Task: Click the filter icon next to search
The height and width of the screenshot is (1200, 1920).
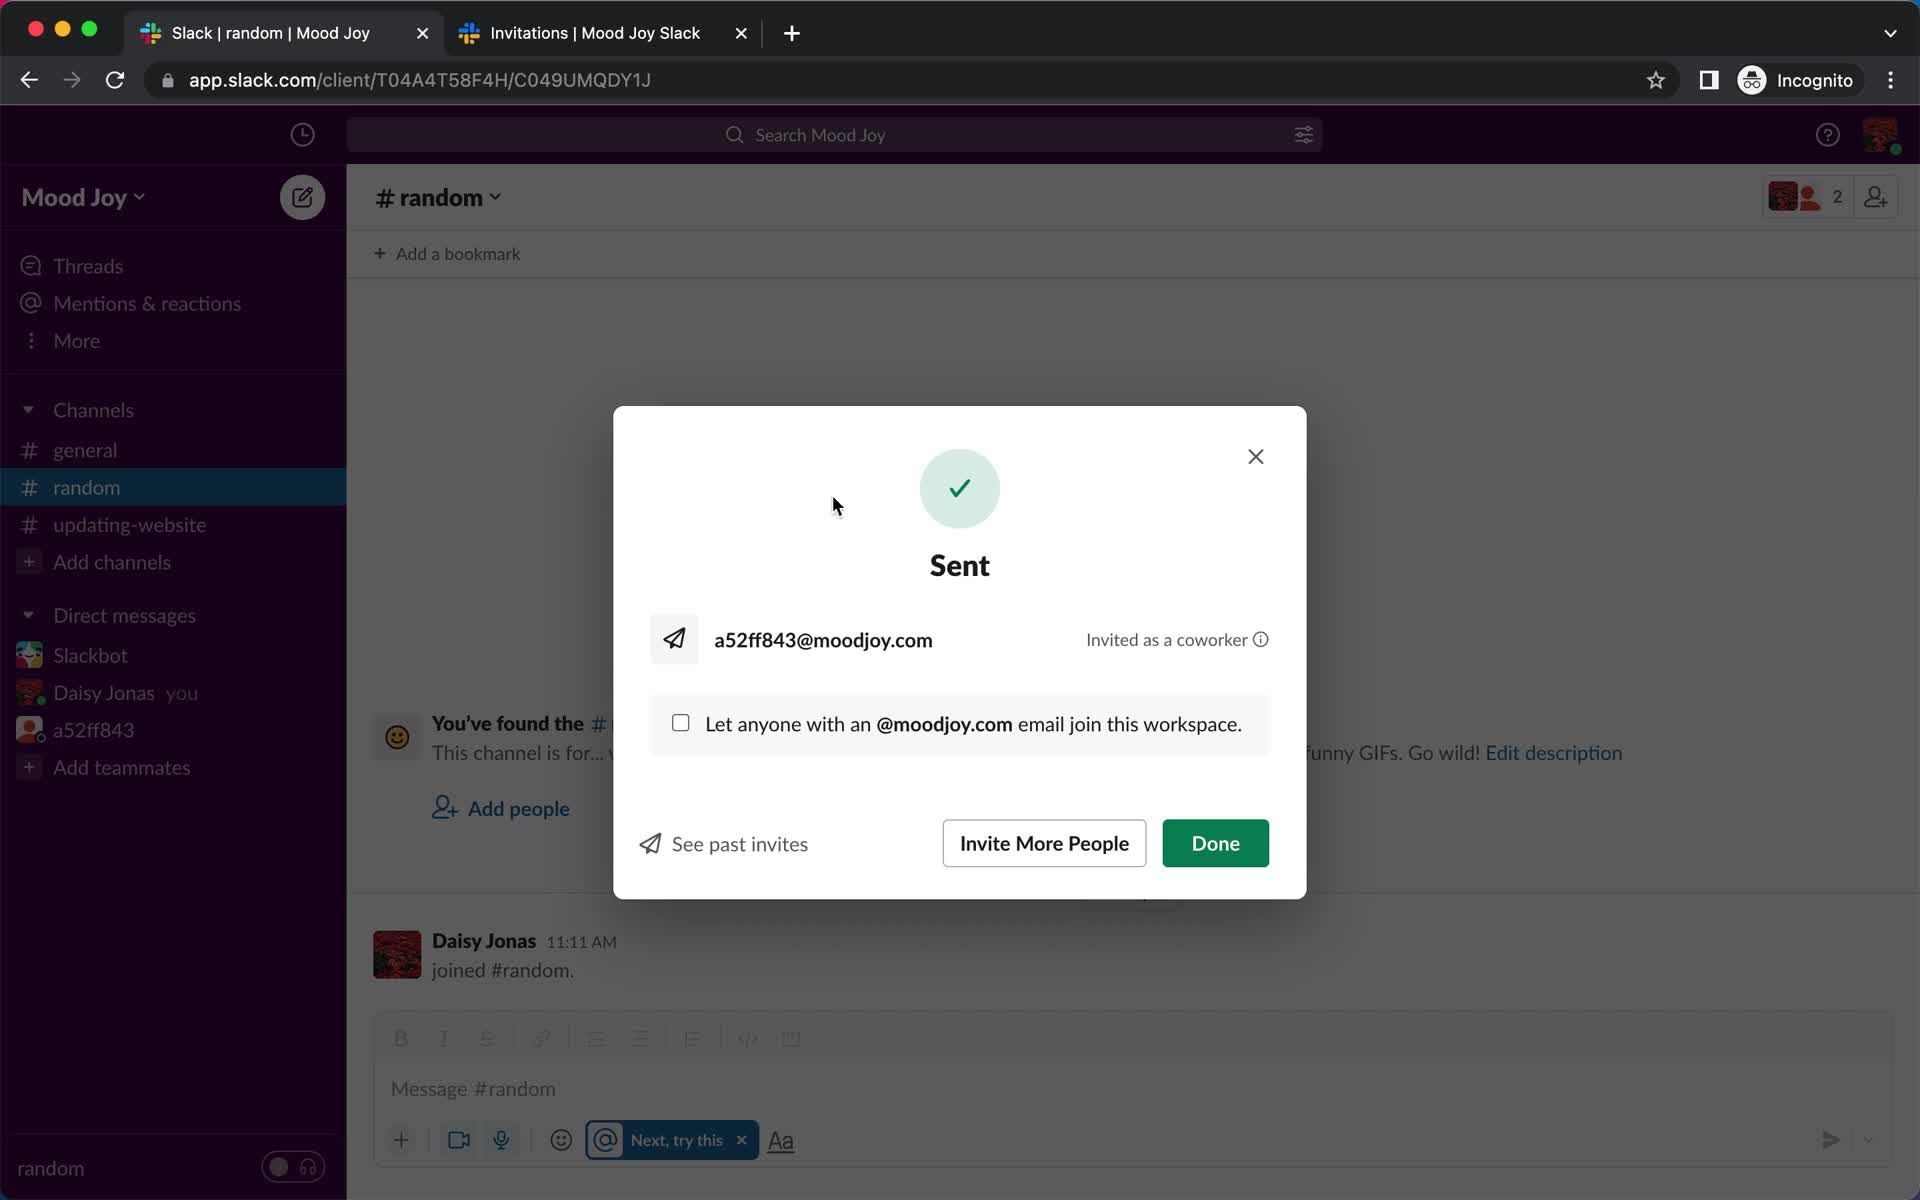Action: click(x=1303, y=134)
